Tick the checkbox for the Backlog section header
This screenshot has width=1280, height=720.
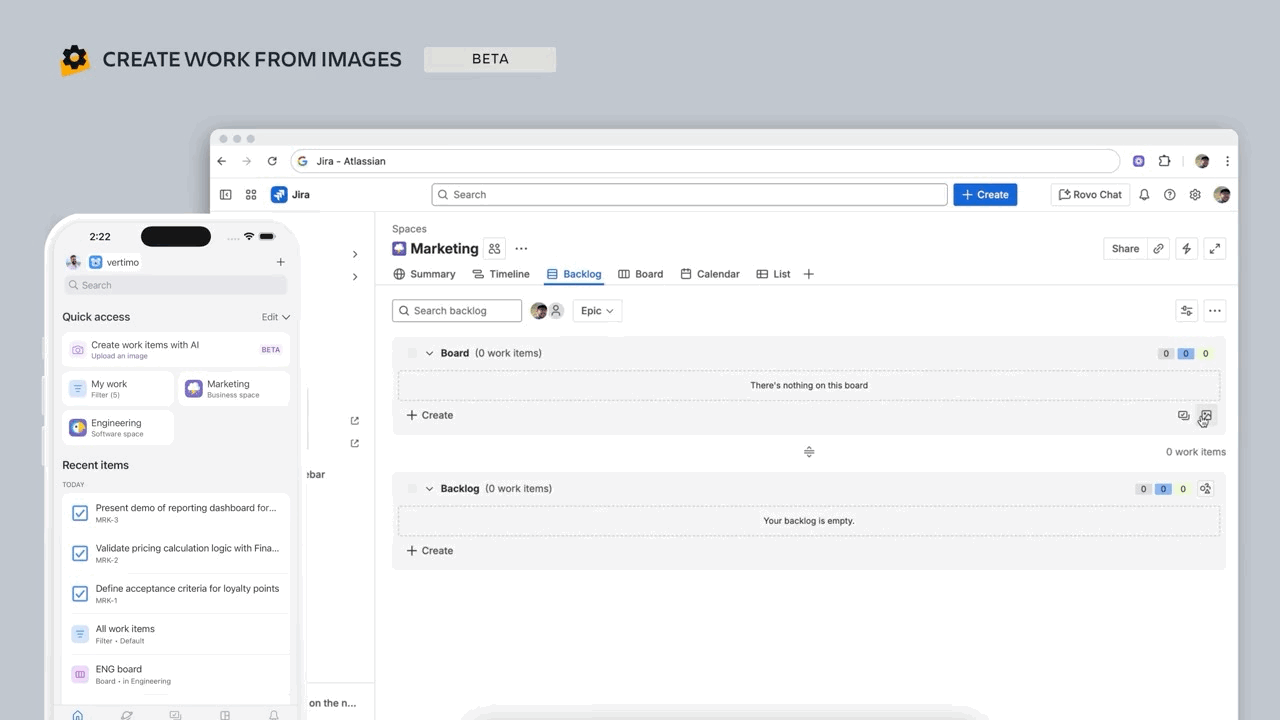412,489
